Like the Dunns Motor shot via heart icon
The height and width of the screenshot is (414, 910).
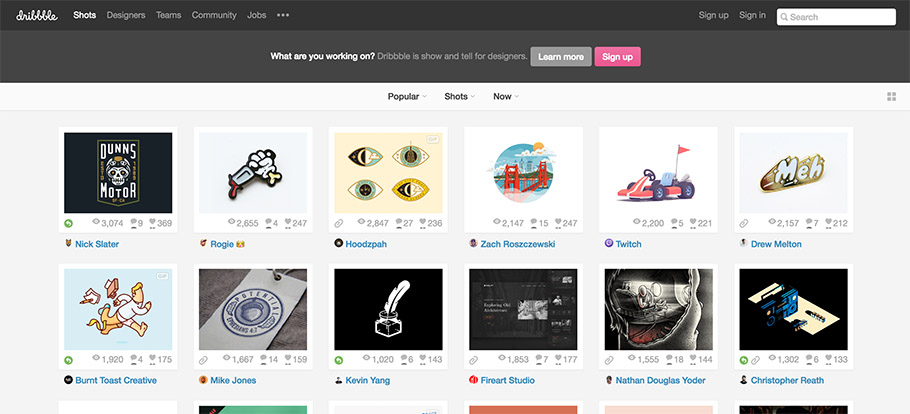[151, 223]
